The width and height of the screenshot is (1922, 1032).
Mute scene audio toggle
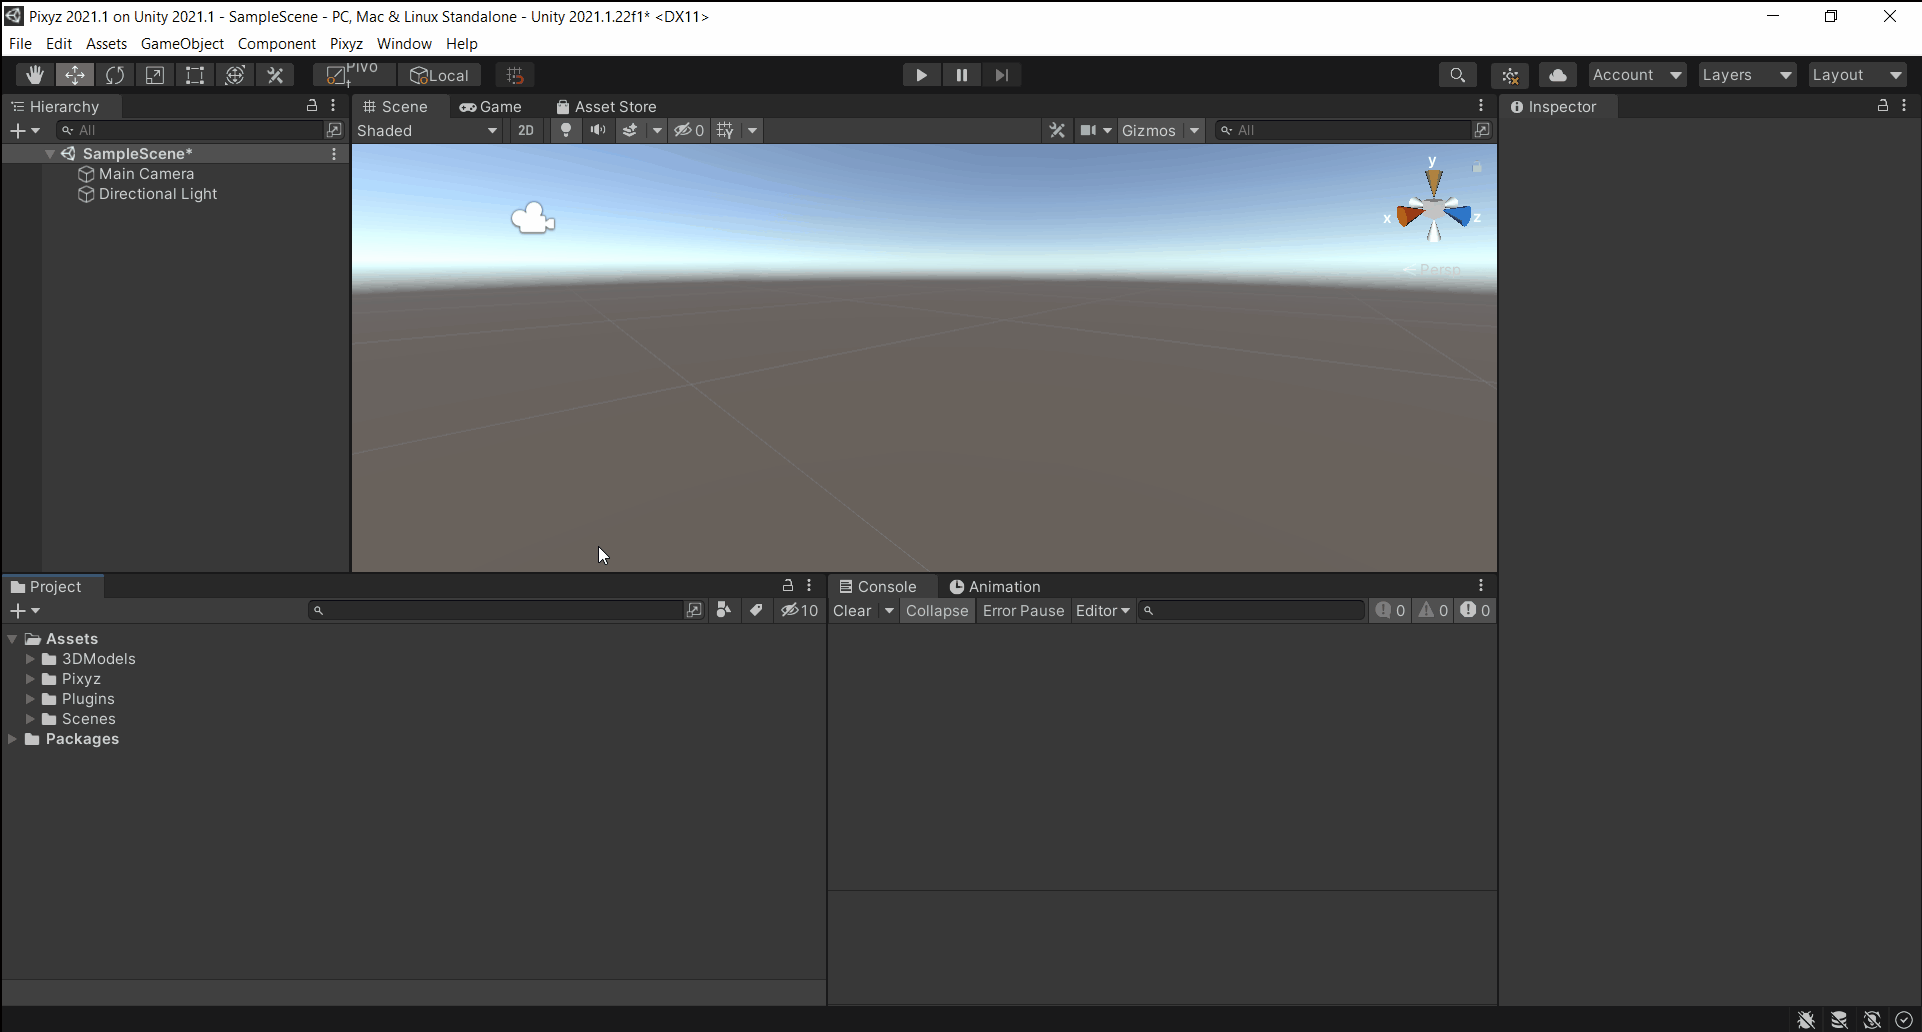click(x=598, y=131)
